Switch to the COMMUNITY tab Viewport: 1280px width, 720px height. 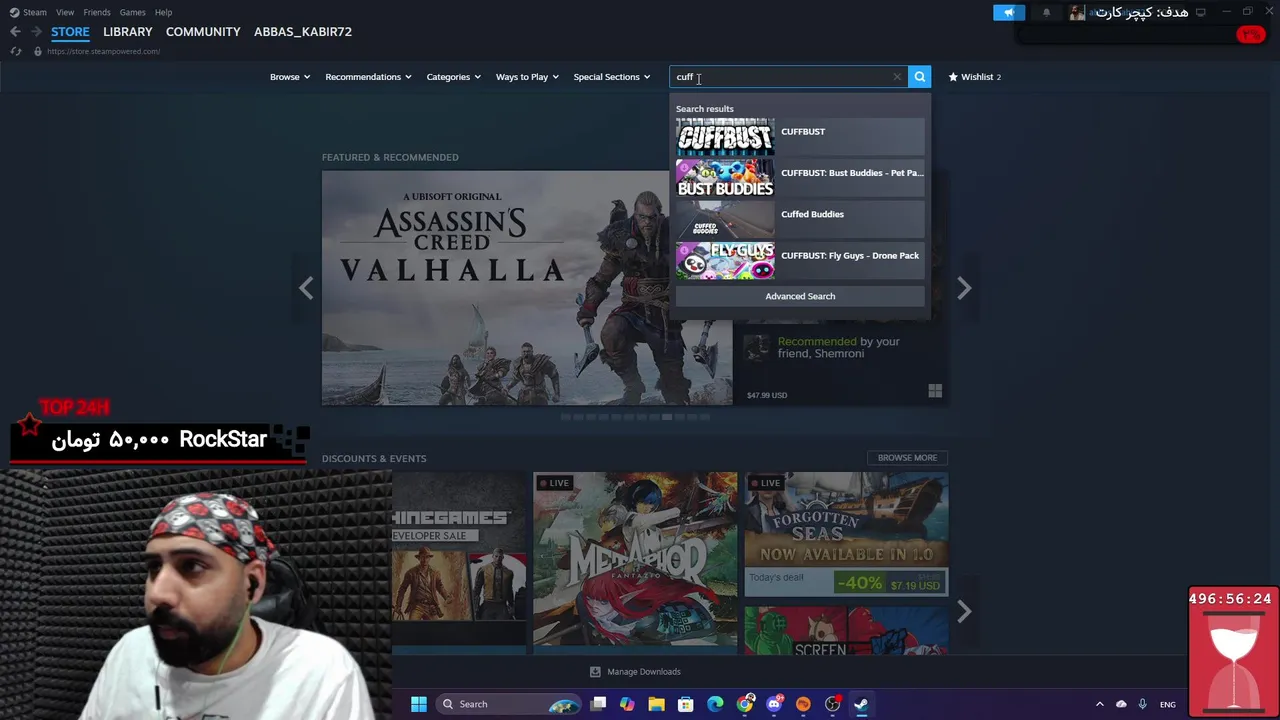click(203, 32)
